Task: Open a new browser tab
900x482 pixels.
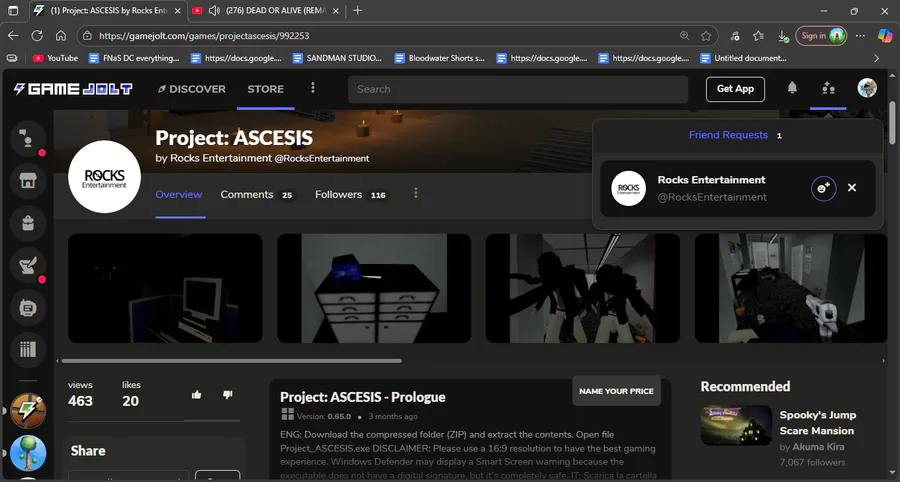Action: pos(358,10)
